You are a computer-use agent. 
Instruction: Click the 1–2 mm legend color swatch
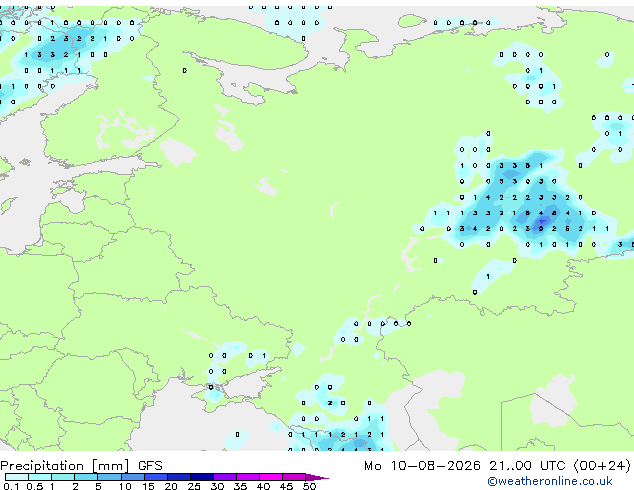coord(63,477)
